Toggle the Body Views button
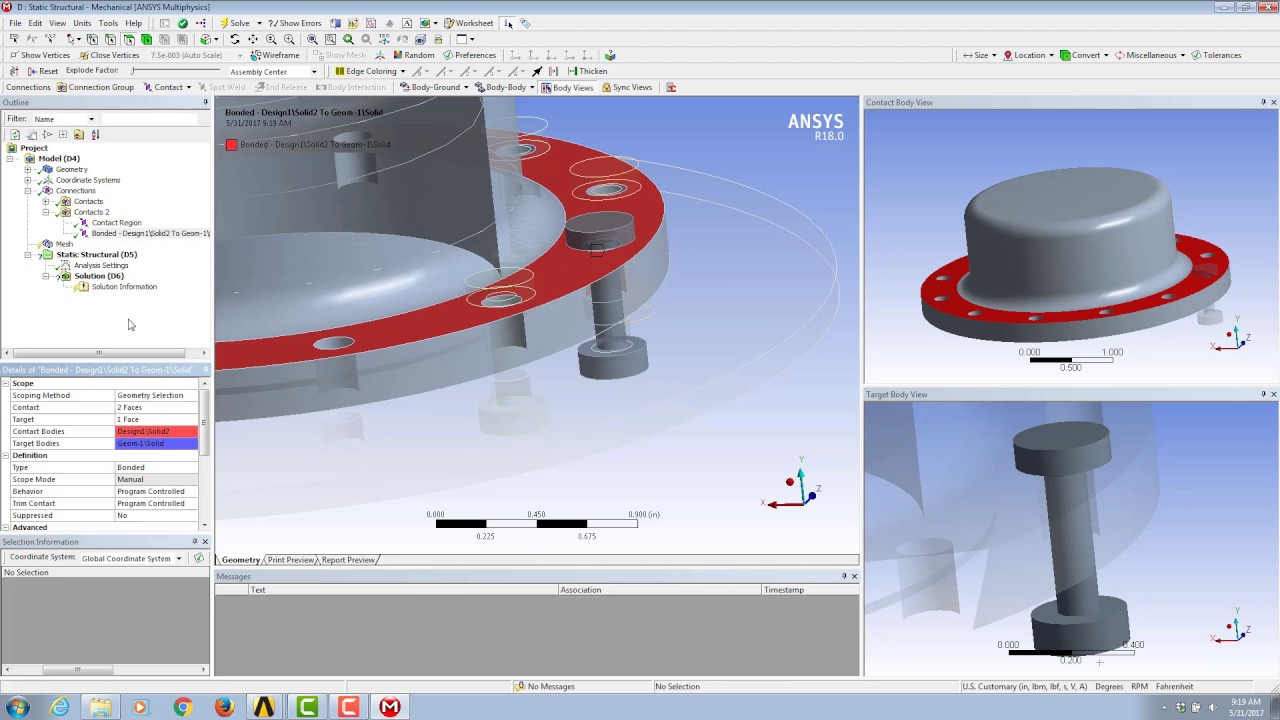The height and width of the screenshot is (720, 1280). coord(567,87)
